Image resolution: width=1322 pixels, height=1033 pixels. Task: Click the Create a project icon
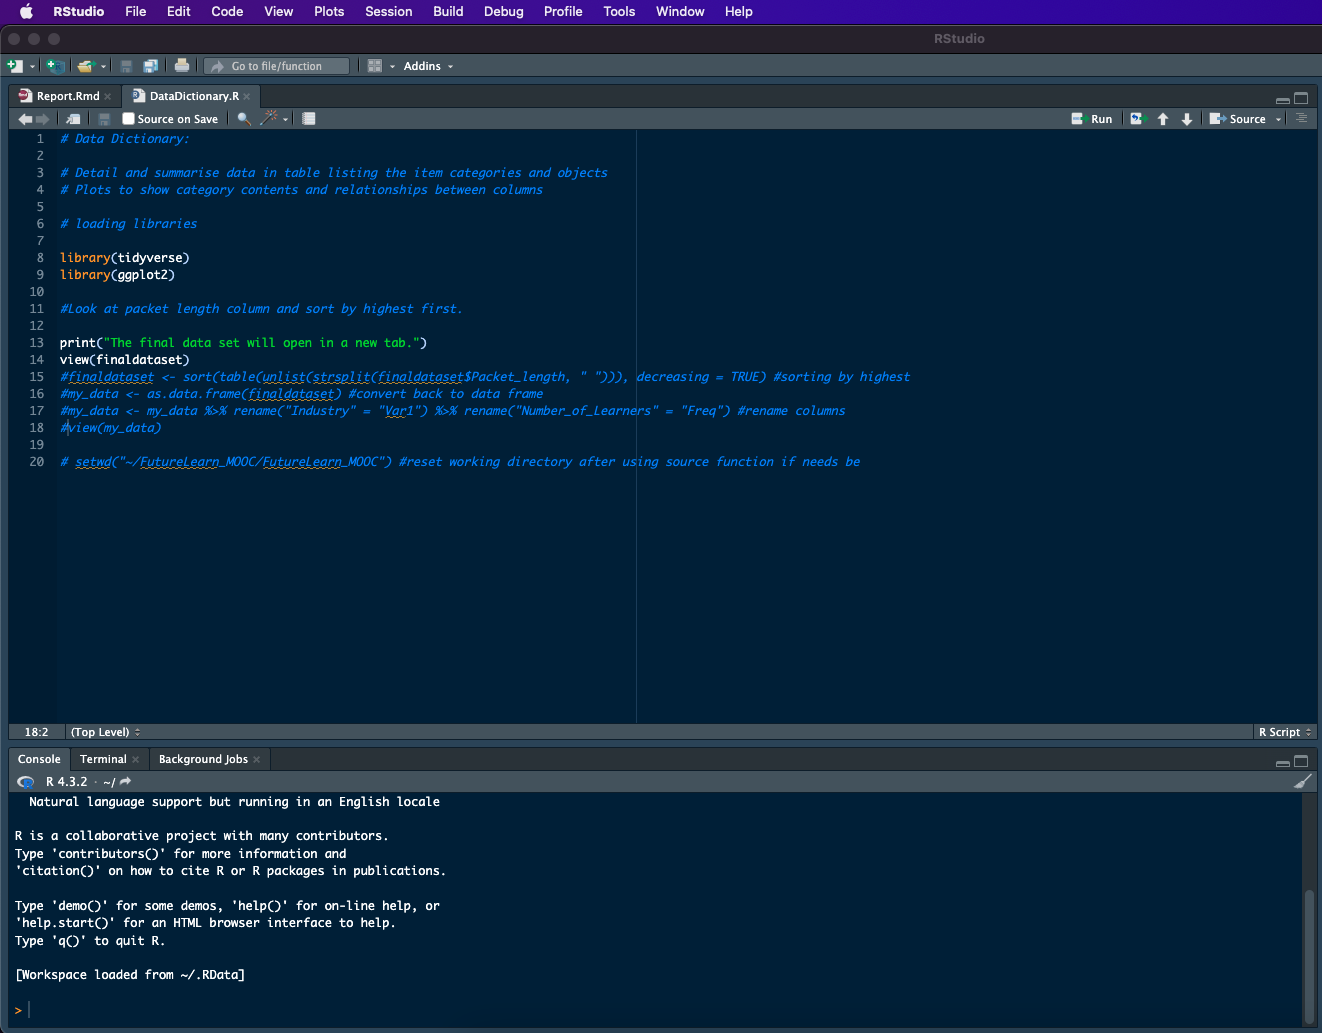tap(56, 66)
